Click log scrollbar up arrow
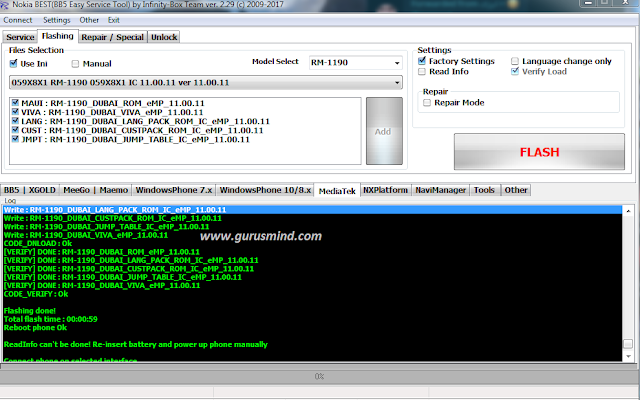Screen dimensions: 640x400 (628, 211)
